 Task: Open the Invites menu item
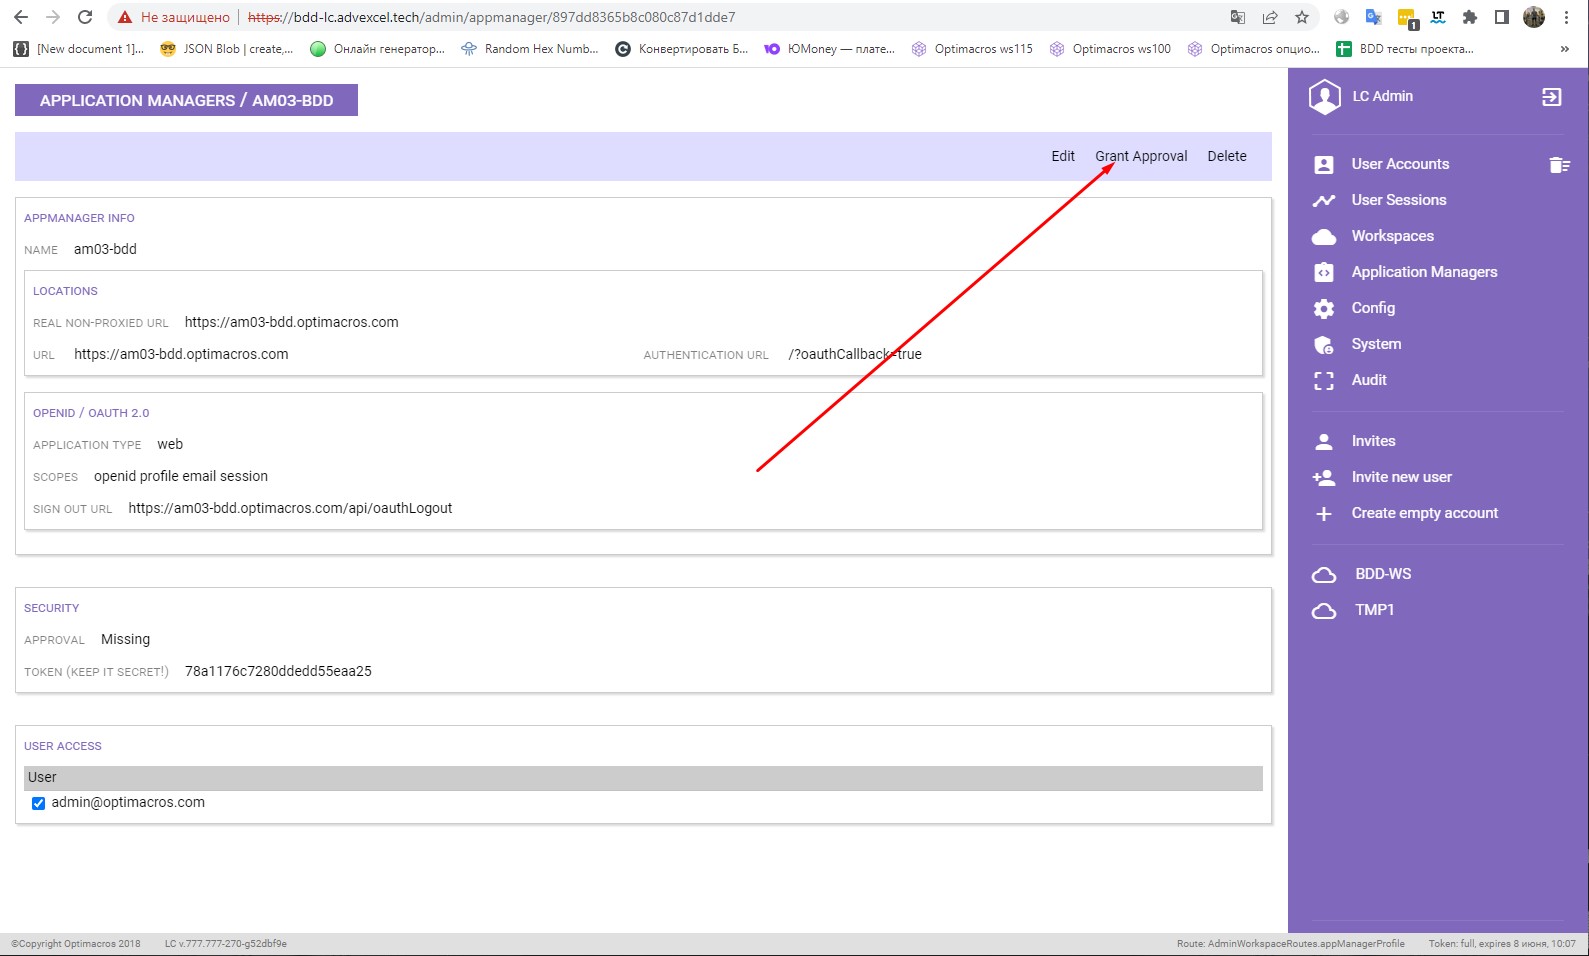1373,441
